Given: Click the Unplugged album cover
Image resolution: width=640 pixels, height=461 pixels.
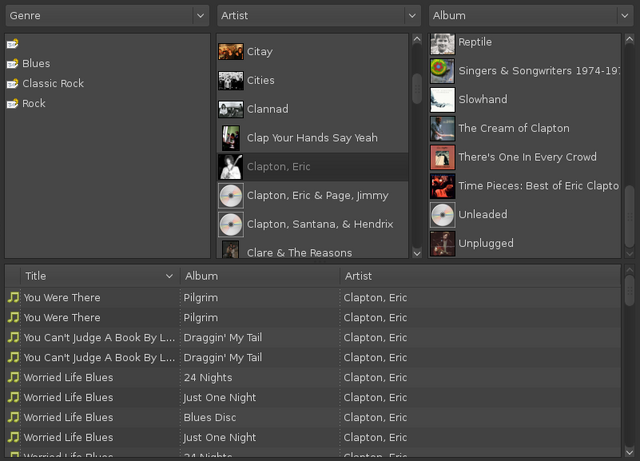Looking at the screenshot, I should point(442,243).
